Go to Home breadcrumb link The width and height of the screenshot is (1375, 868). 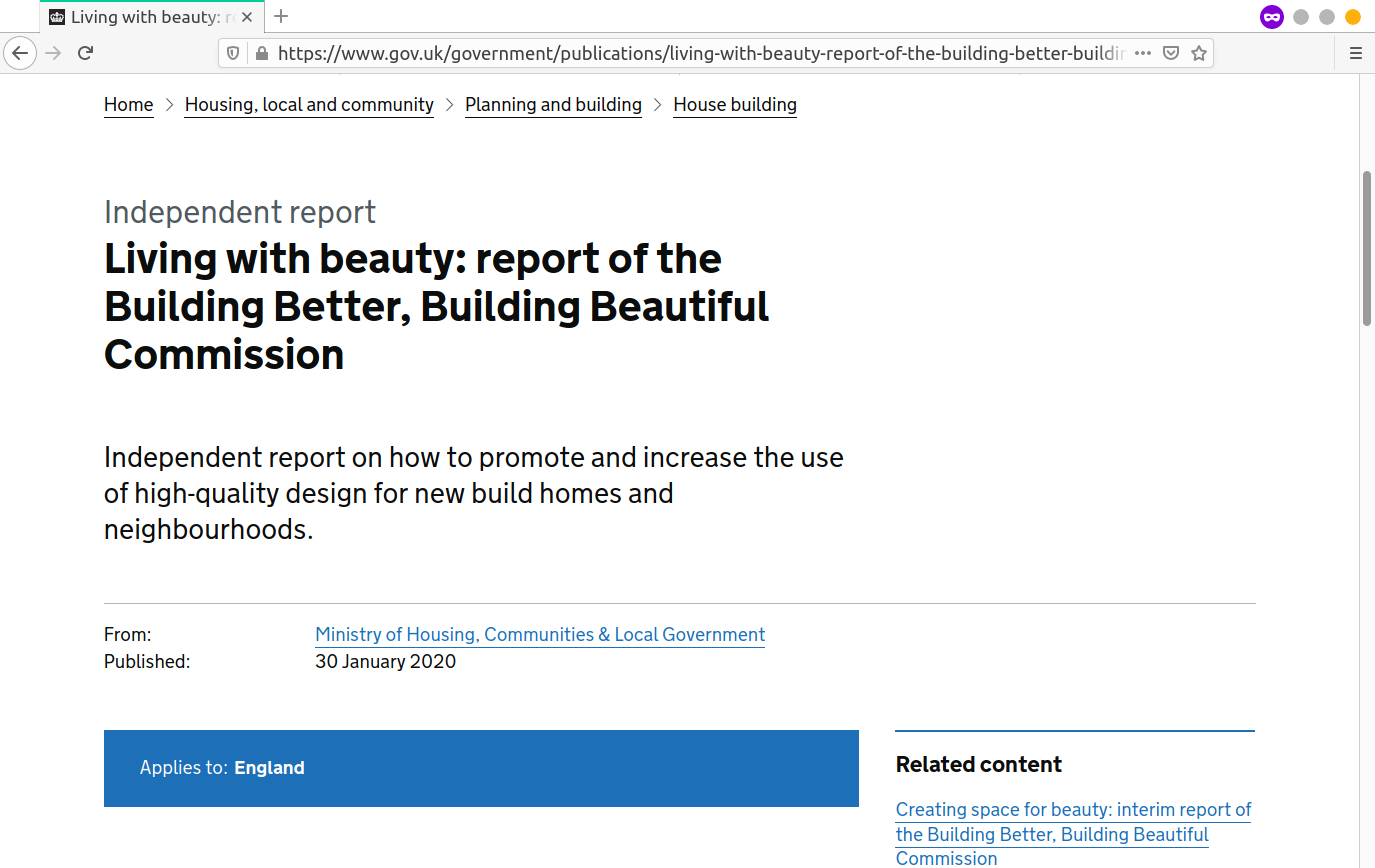129,105
